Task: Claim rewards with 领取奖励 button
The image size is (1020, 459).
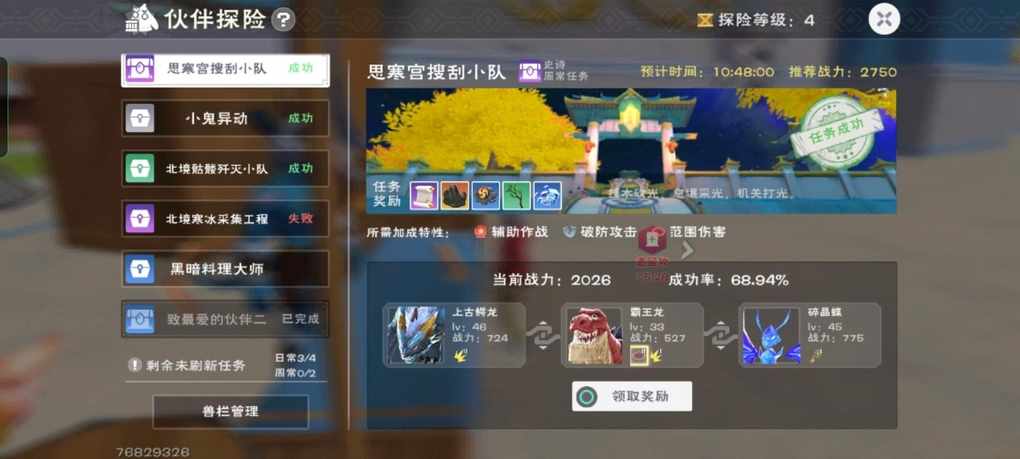Action: 632,396
